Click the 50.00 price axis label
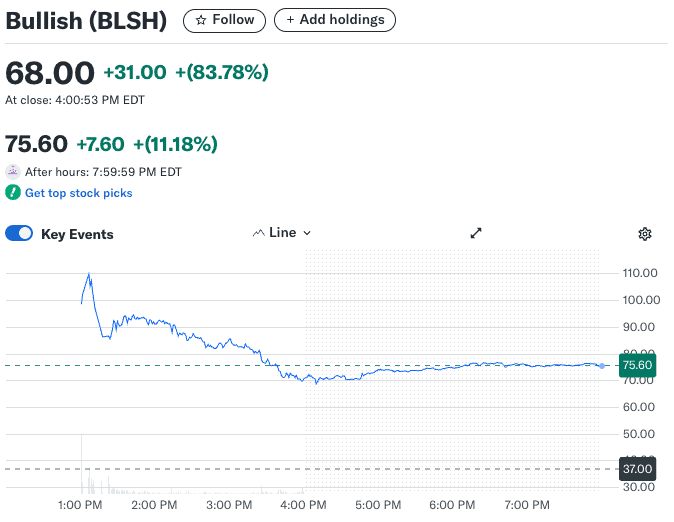This screenshot has height=522, width=674. [x=639, y=434]
